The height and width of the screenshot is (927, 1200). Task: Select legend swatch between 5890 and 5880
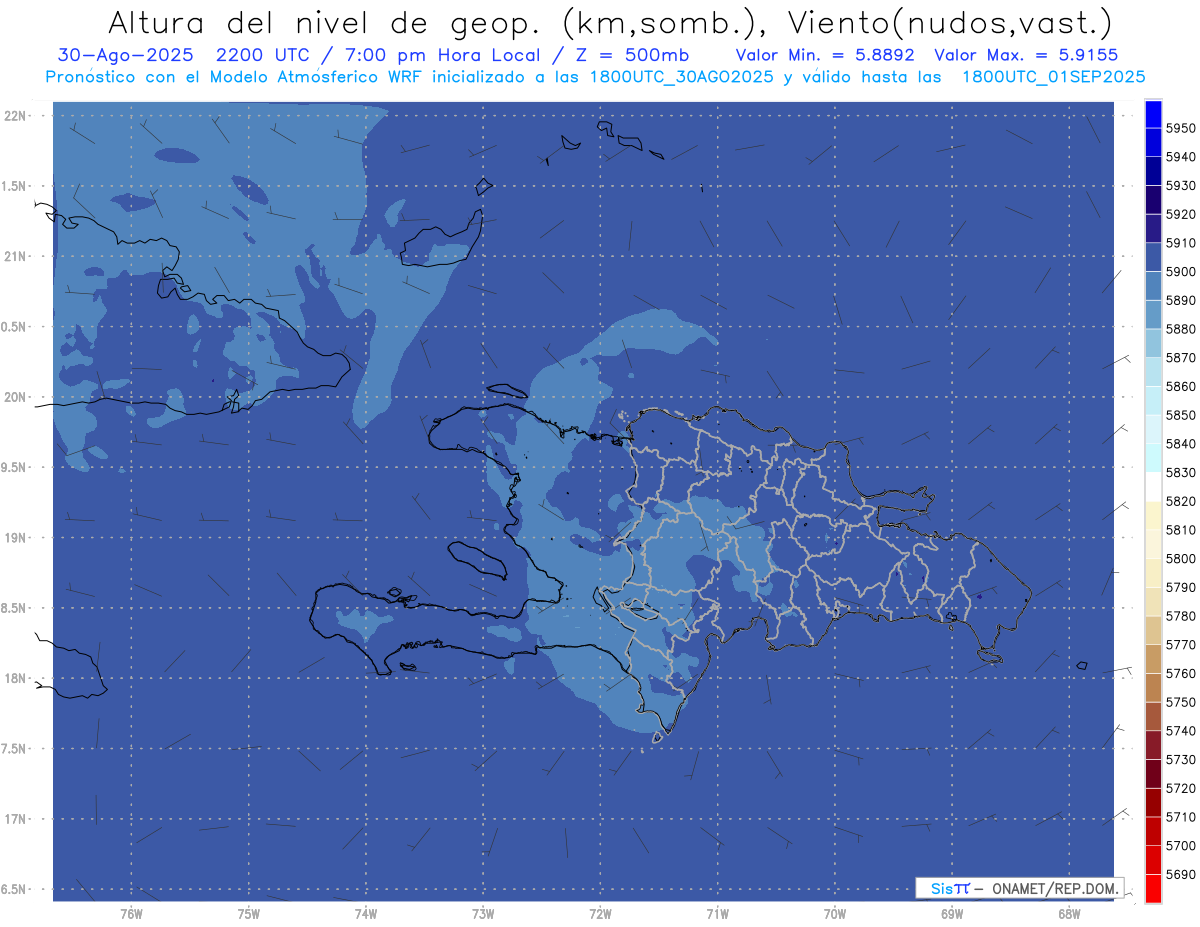tap(1153, 314)
